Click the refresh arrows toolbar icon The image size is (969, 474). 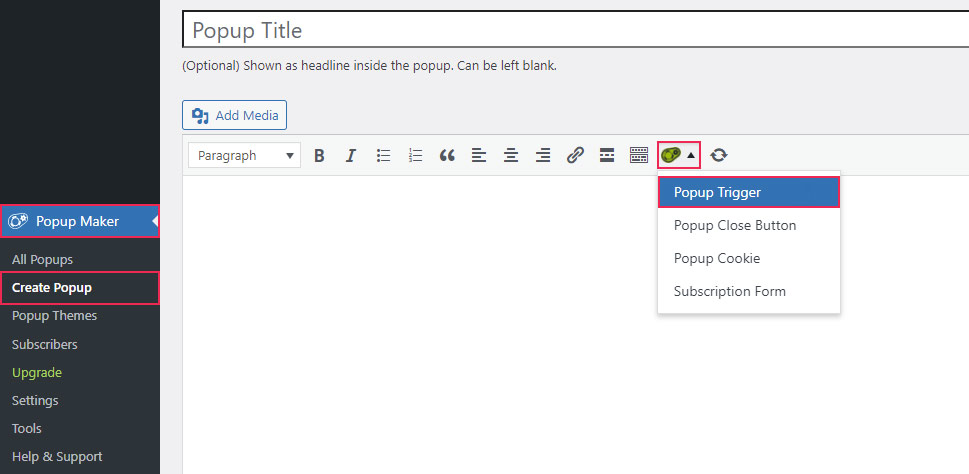pos(719,156)
